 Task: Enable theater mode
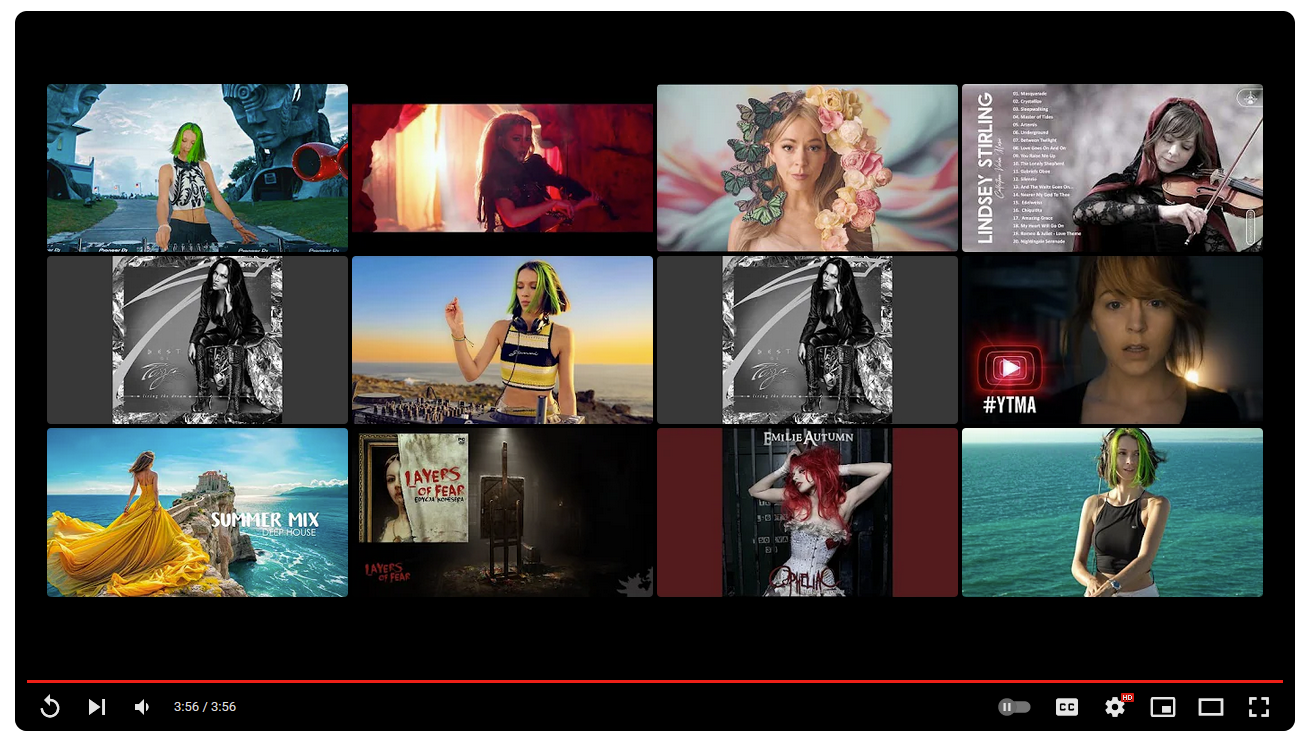tap(1211, 707)
